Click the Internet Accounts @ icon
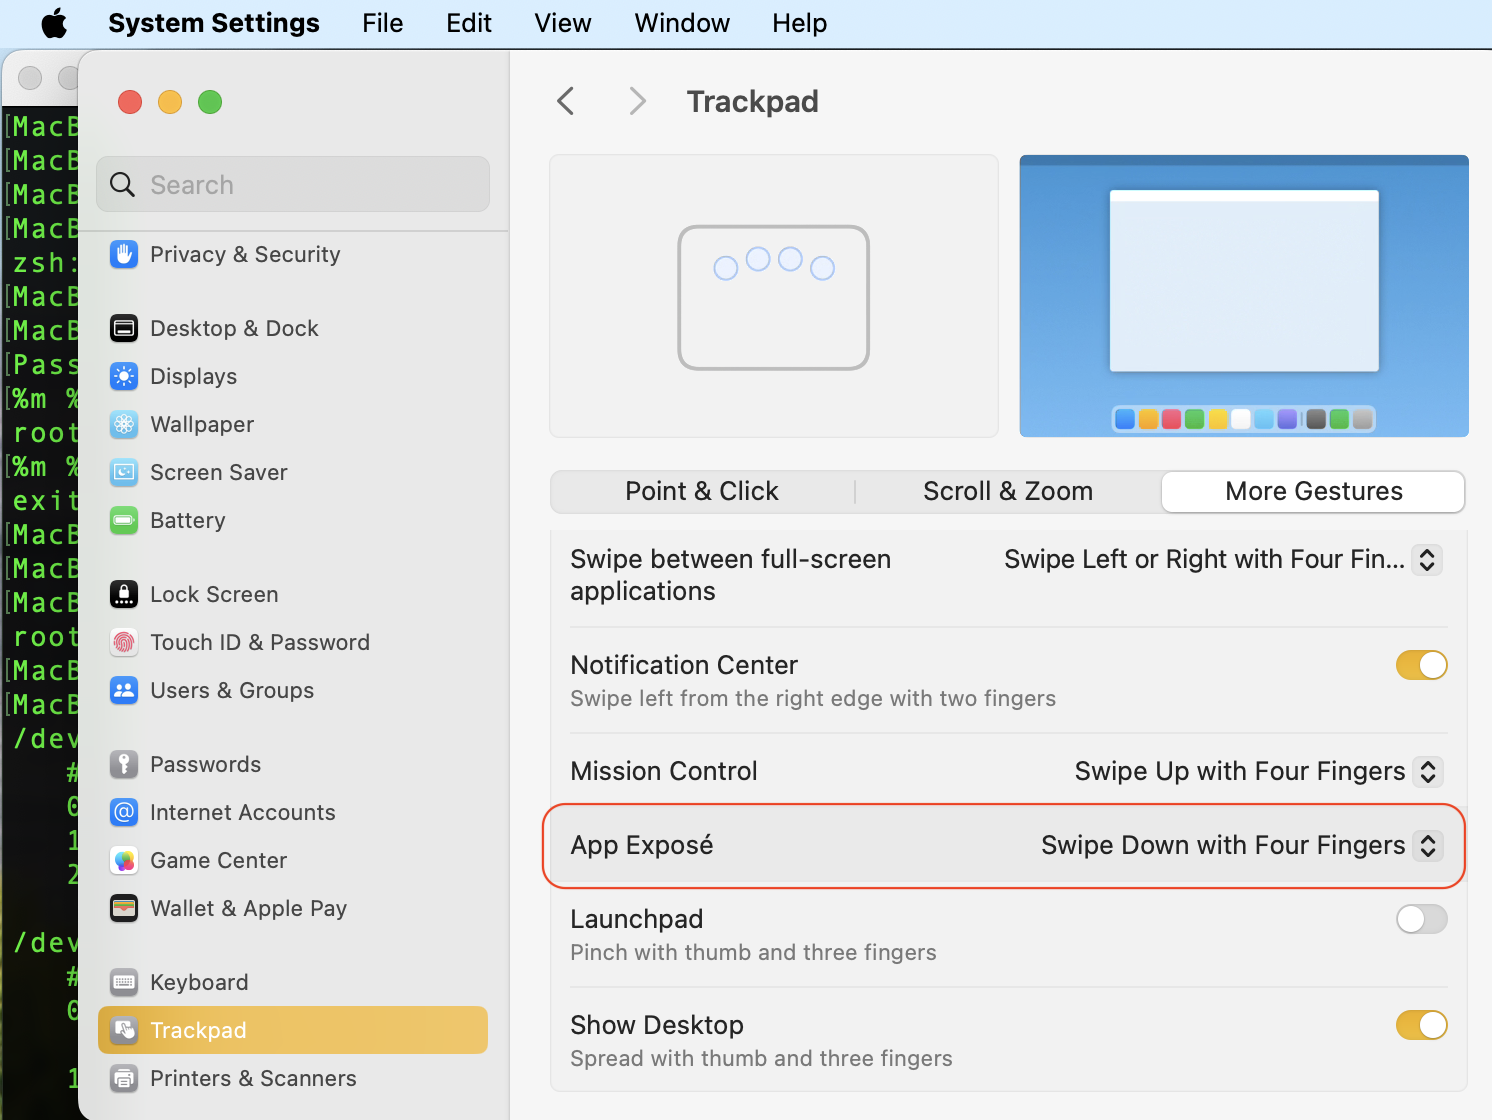1492x1120 pixels. tap(124, 812)
